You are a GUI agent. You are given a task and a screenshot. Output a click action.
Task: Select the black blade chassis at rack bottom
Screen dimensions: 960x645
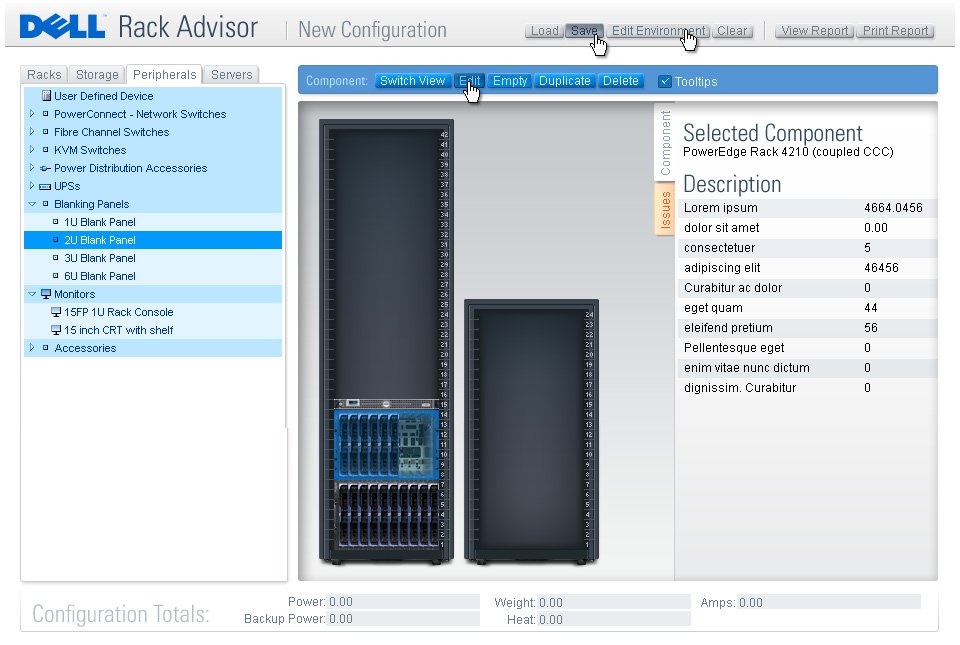(x=387, y=514)
